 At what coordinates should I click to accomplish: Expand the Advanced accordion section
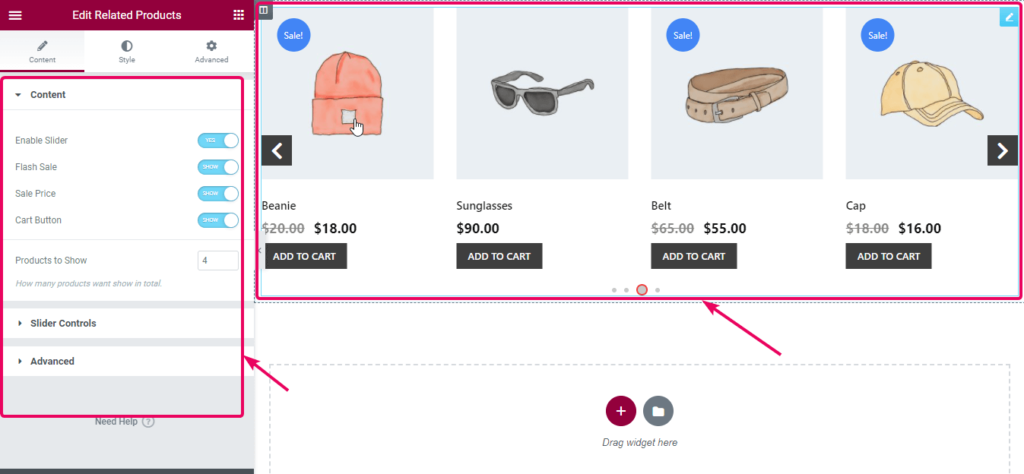coord(52,361)
